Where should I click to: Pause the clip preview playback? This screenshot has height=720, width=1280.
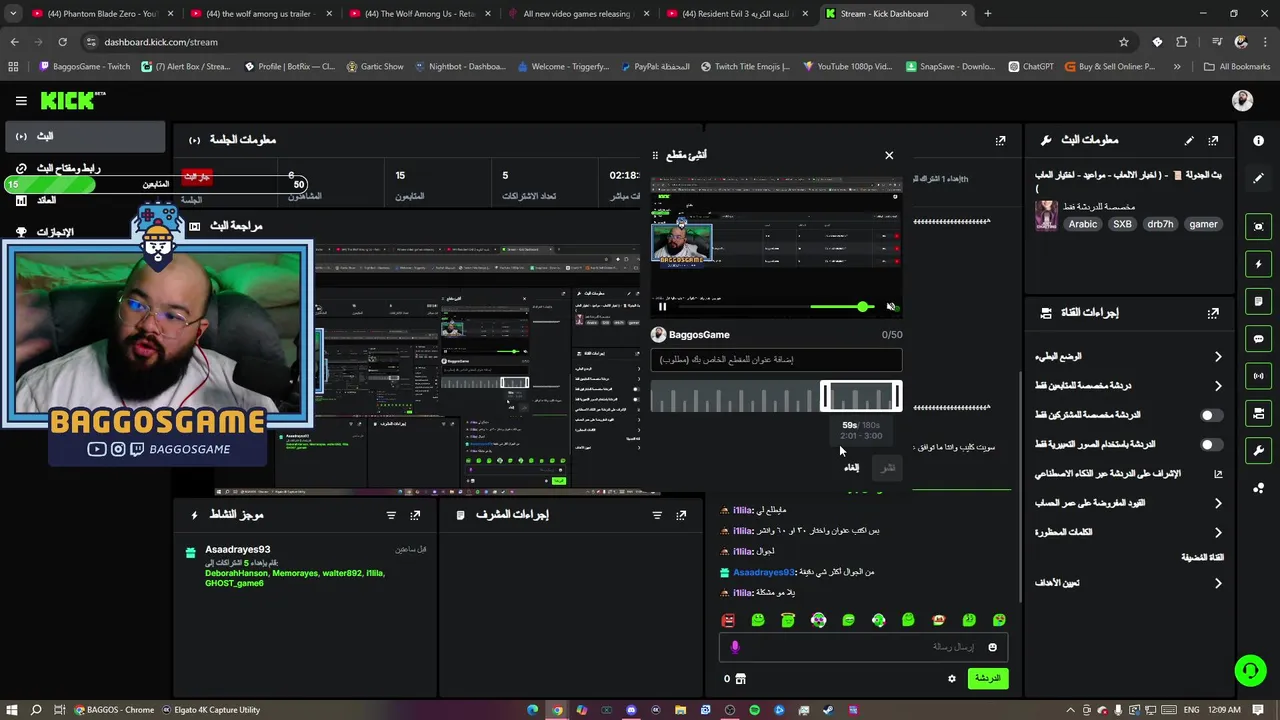pos(662,307)
